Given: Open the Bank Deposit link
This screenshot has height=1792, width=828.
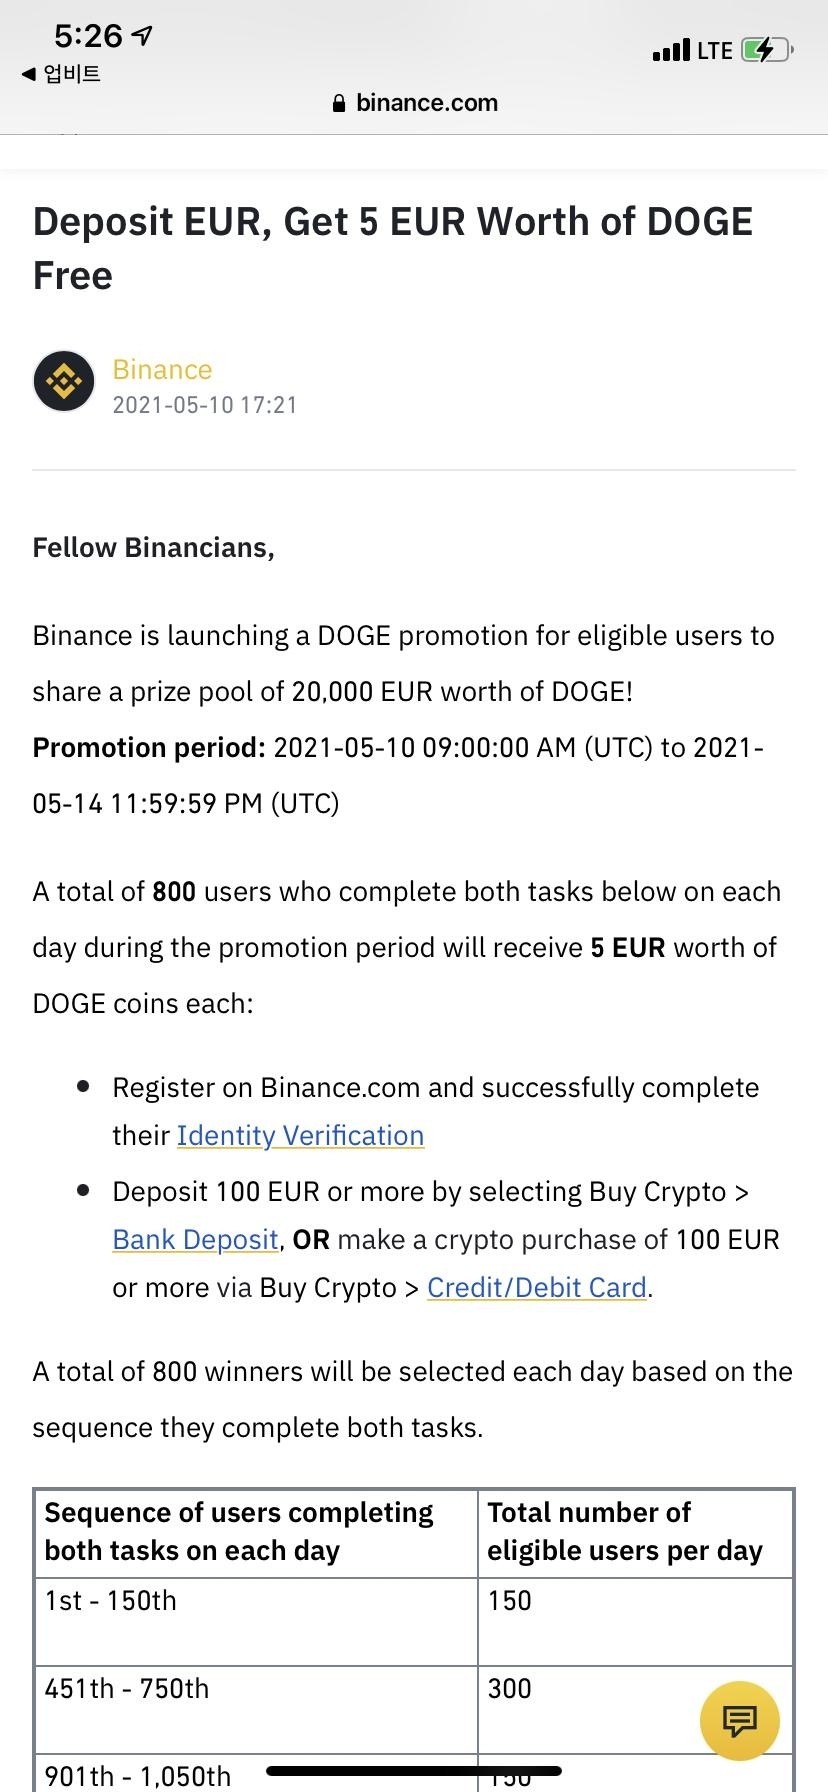Looking at the screenshot, I should tap(195, 1240).
